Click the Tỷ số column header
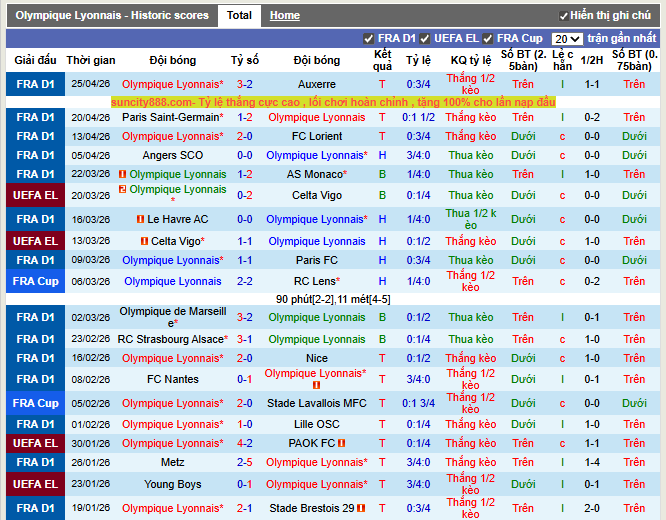Screen dimensions: 666x520 pos(245,60)
